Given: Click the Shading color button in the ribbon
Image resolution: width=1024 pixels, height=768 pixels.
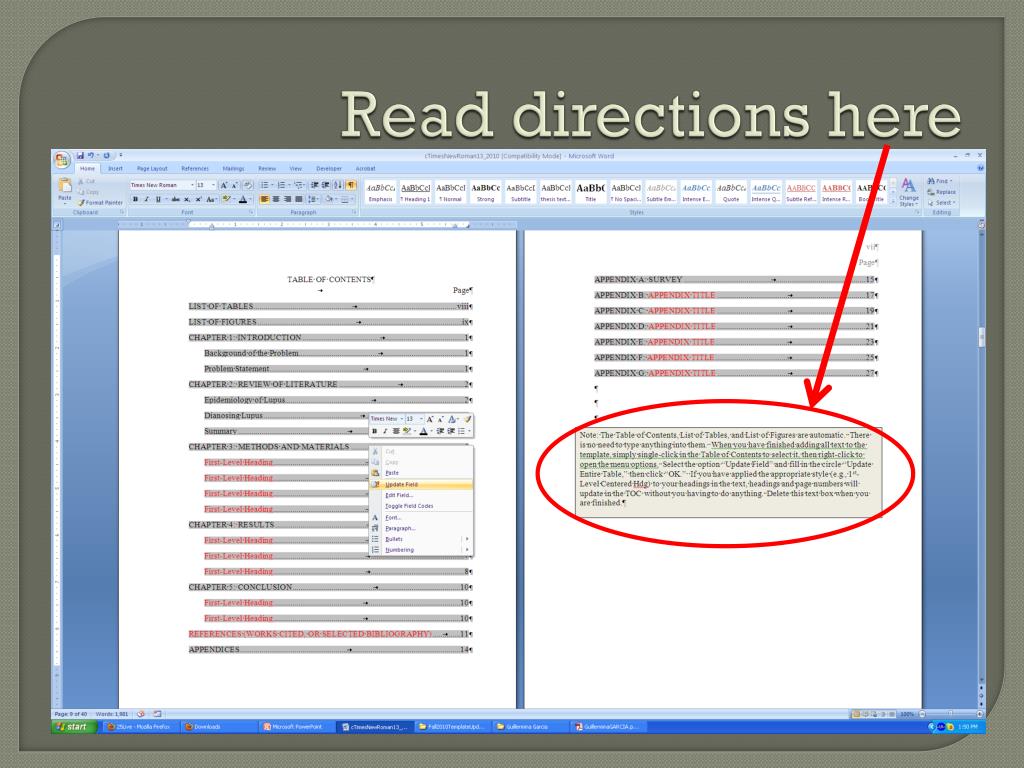Looking at the screenshot, I should point(330,199).
